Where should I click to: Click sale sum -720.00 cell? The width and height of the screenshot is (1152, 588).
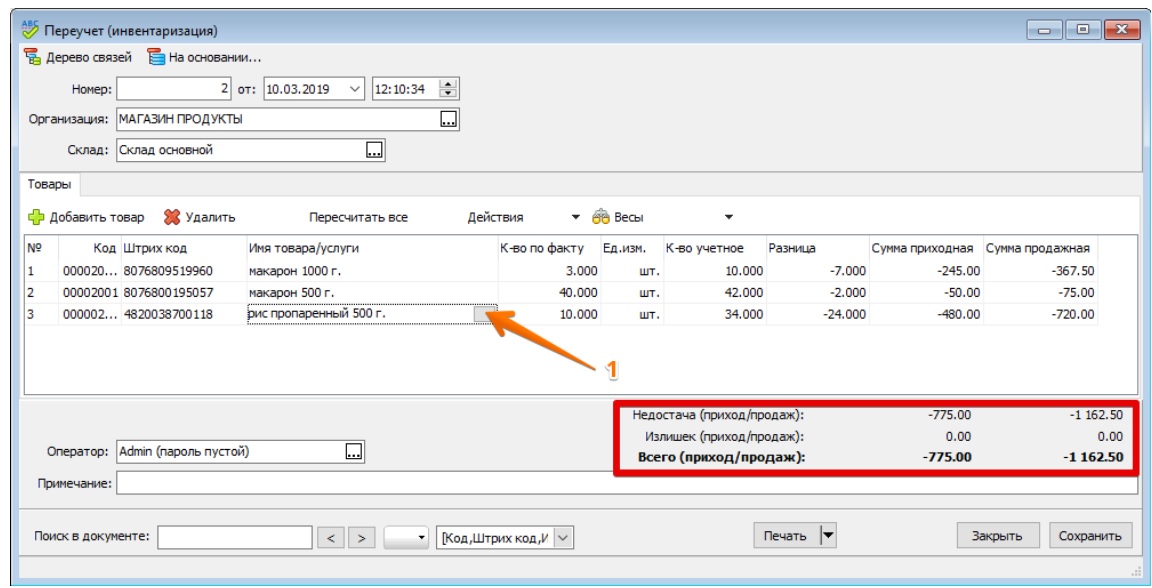pos(1040,315)
